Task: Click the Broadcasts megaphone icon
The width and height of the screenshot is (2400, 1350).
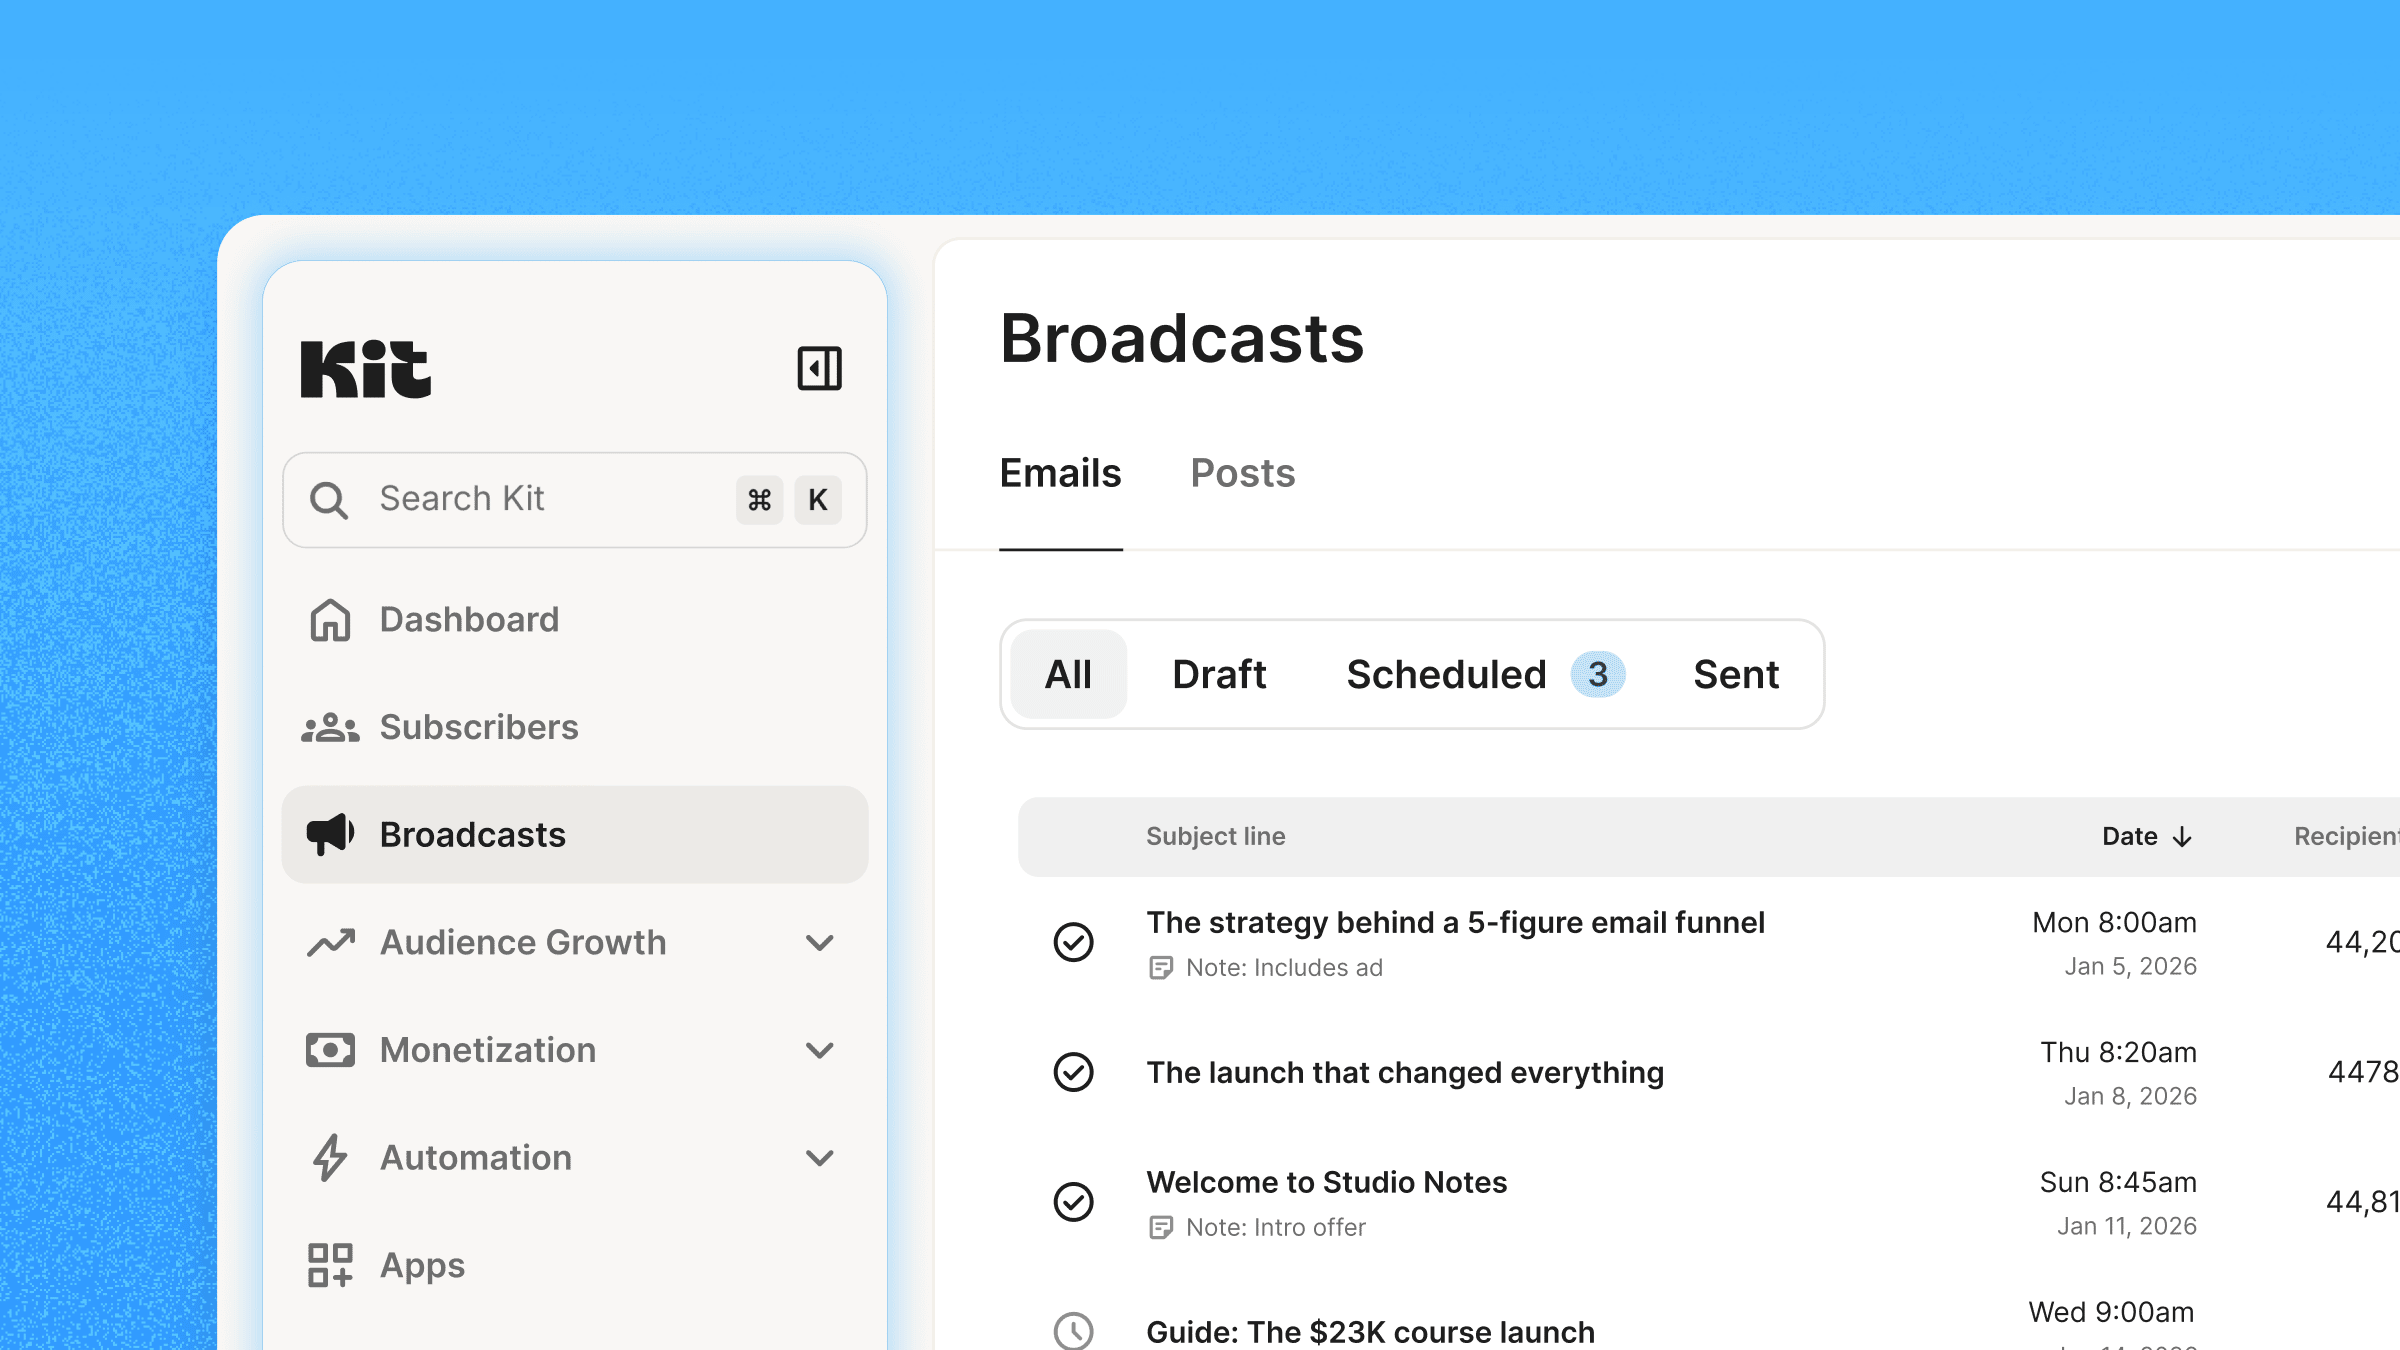Action: tap(330, 834)
